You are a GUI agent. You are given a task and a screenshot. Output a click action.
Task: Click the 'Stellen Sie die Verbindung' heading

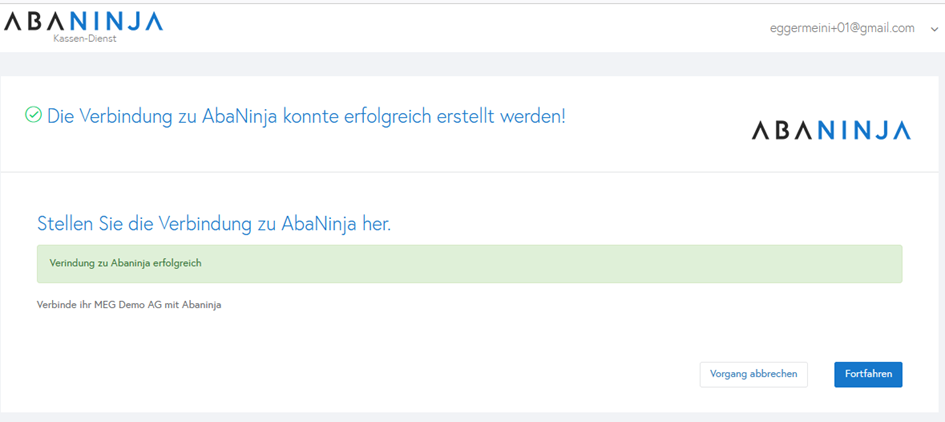[x=213, y=224]
